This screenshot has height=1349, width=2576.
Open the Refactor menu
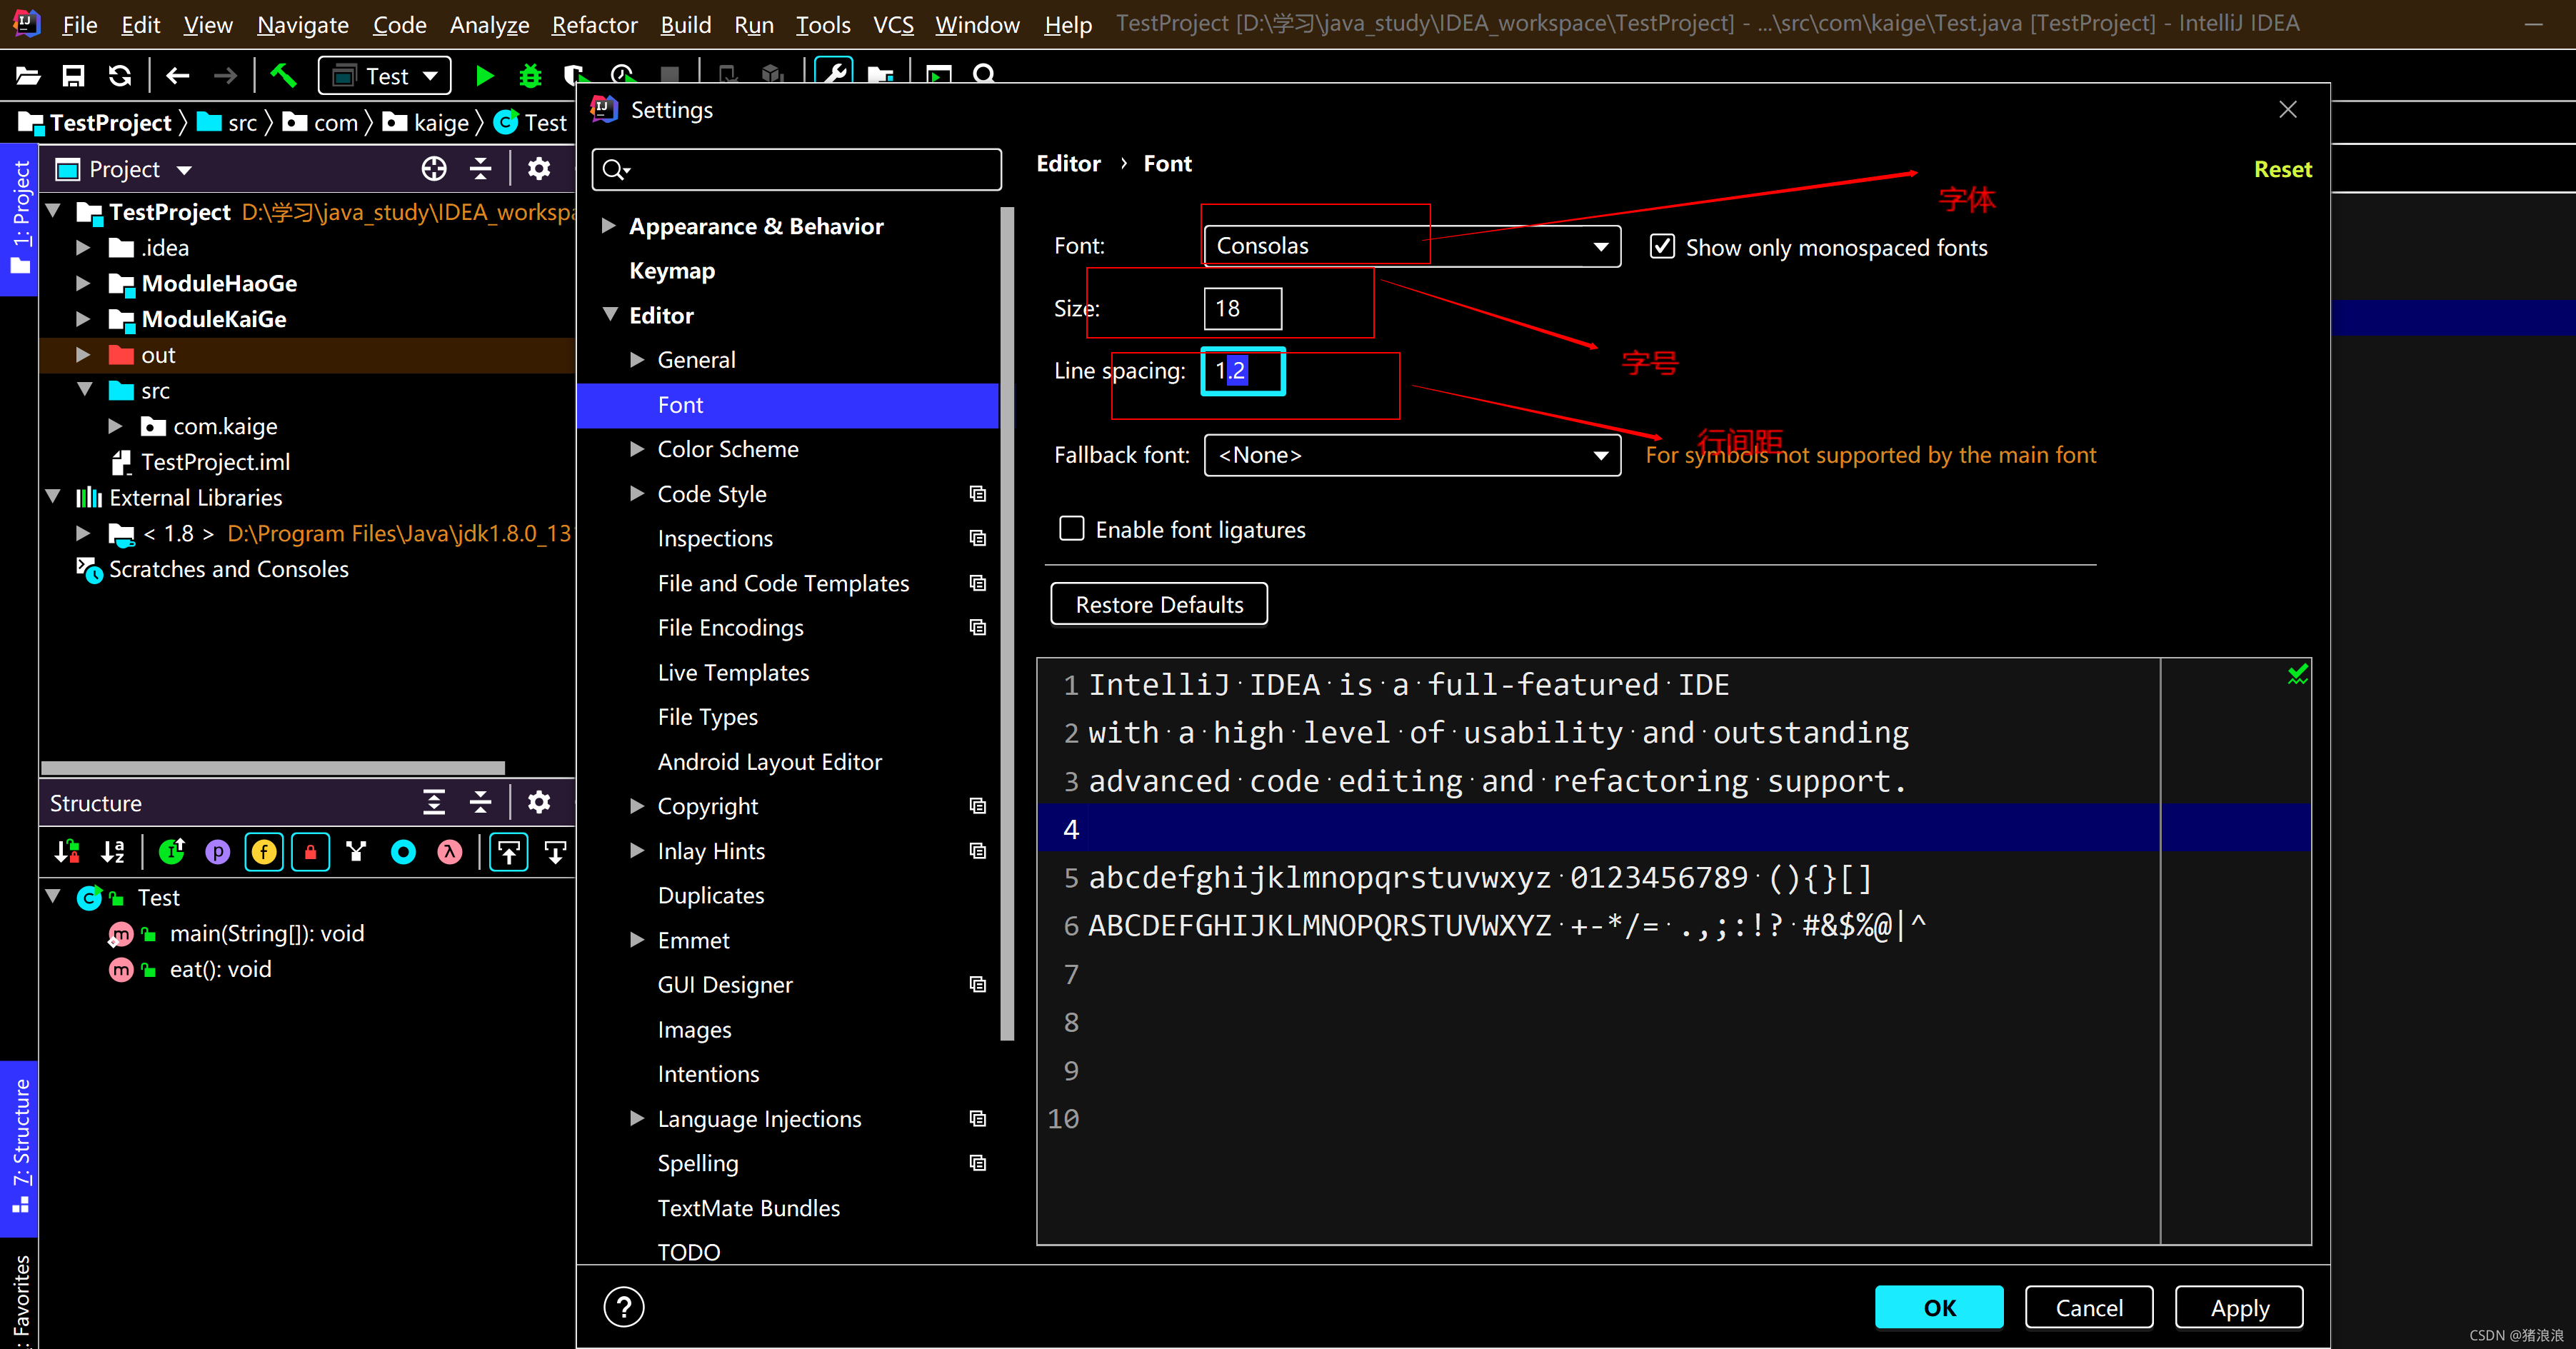pyautogui.click(x=594, y=24)
